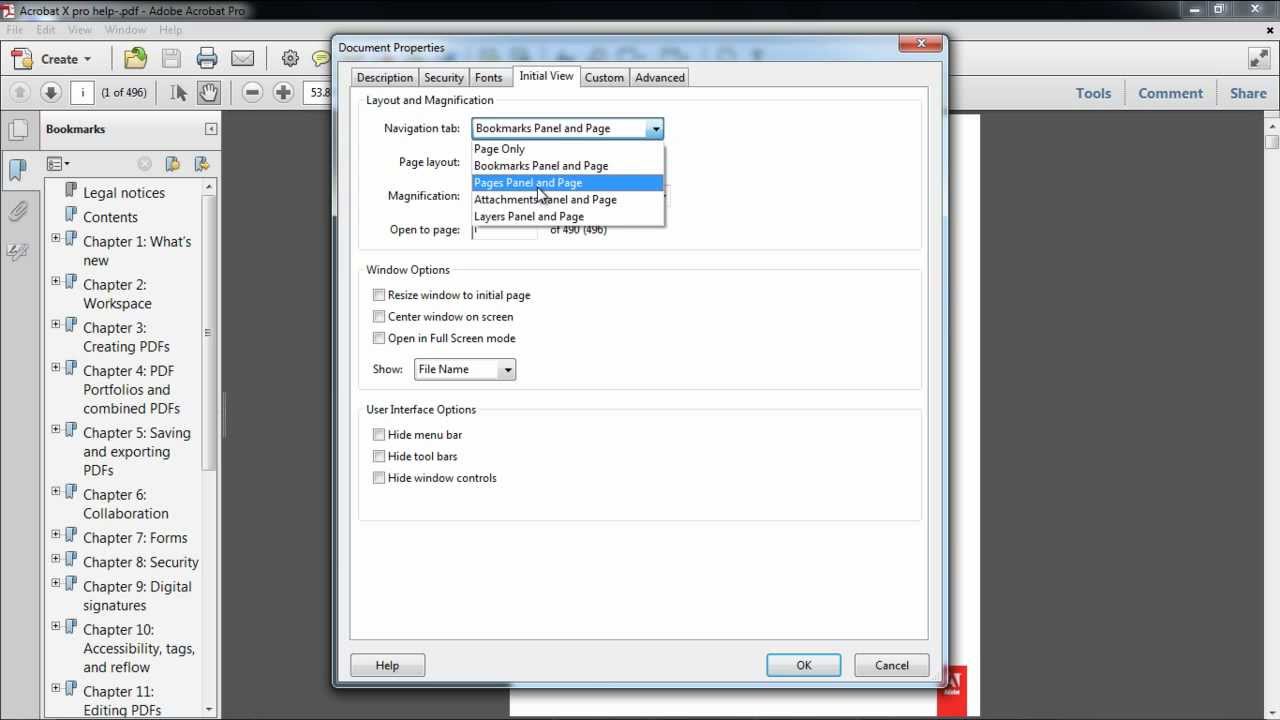
Task: Expand Chapter 7: Forms bookmark
Action: point(56,534)
